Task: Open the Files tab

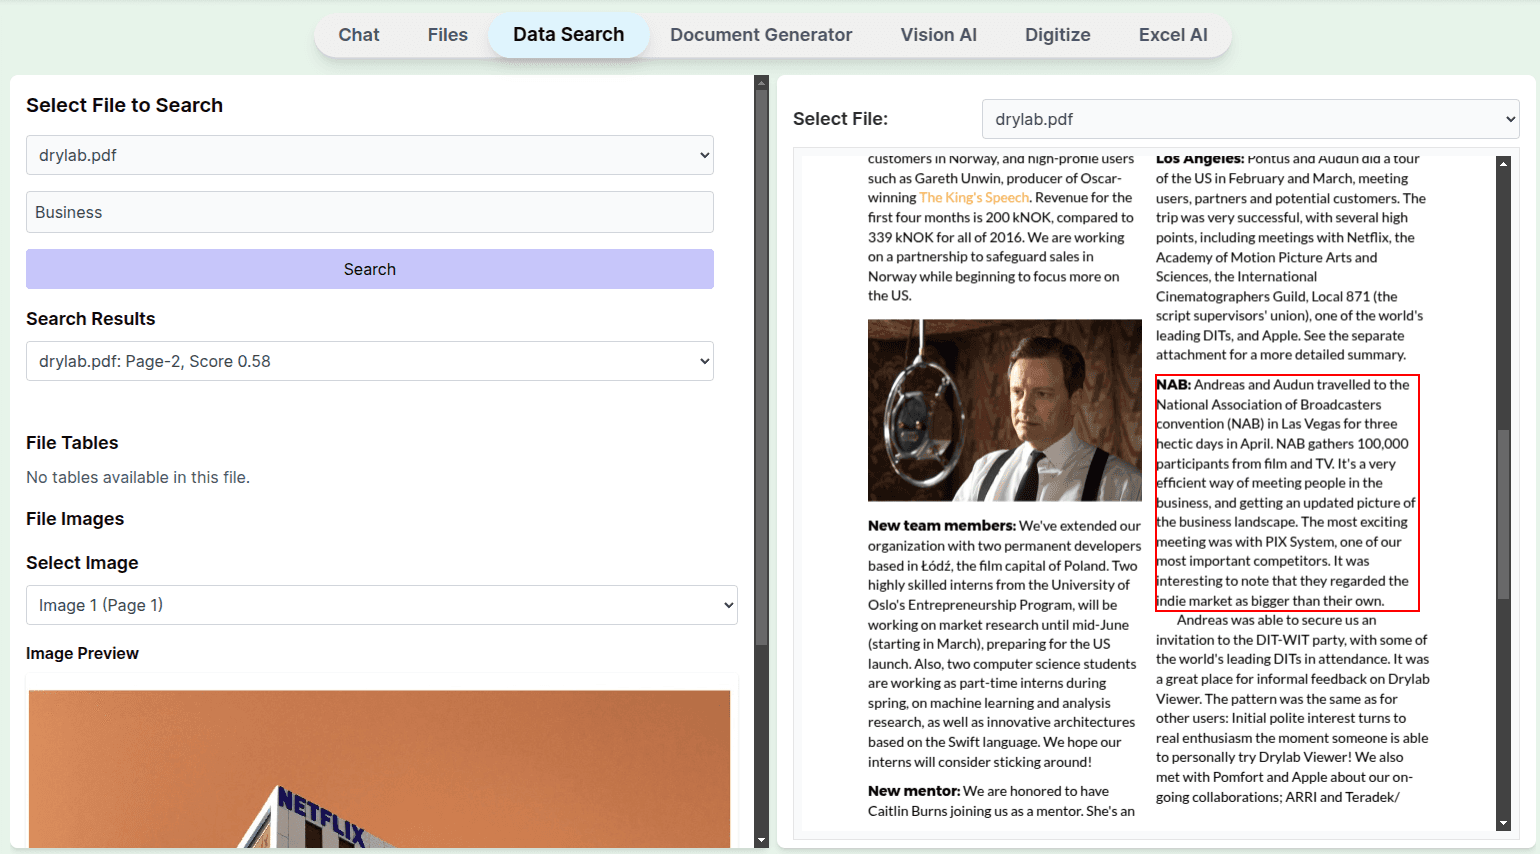Action: pyautogui.click(x=447, y=35)
